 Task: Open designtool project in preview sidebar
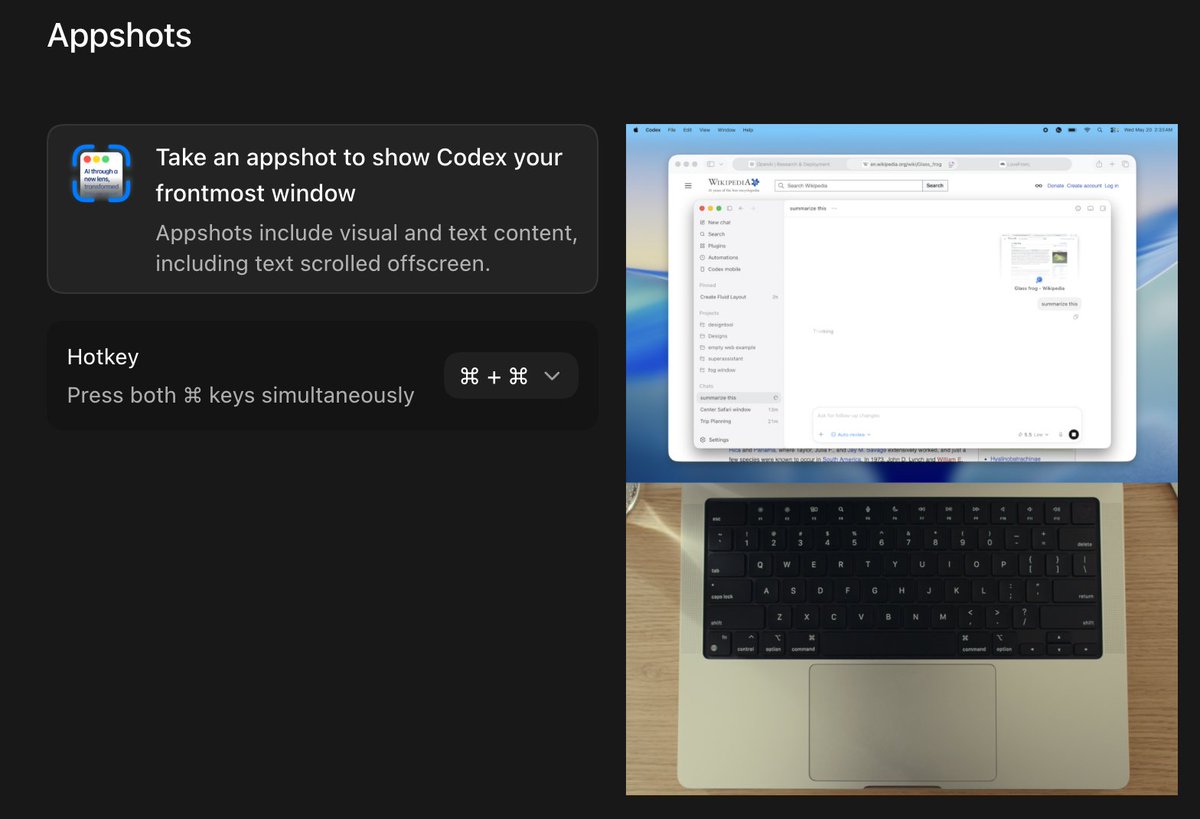point(718,325)
